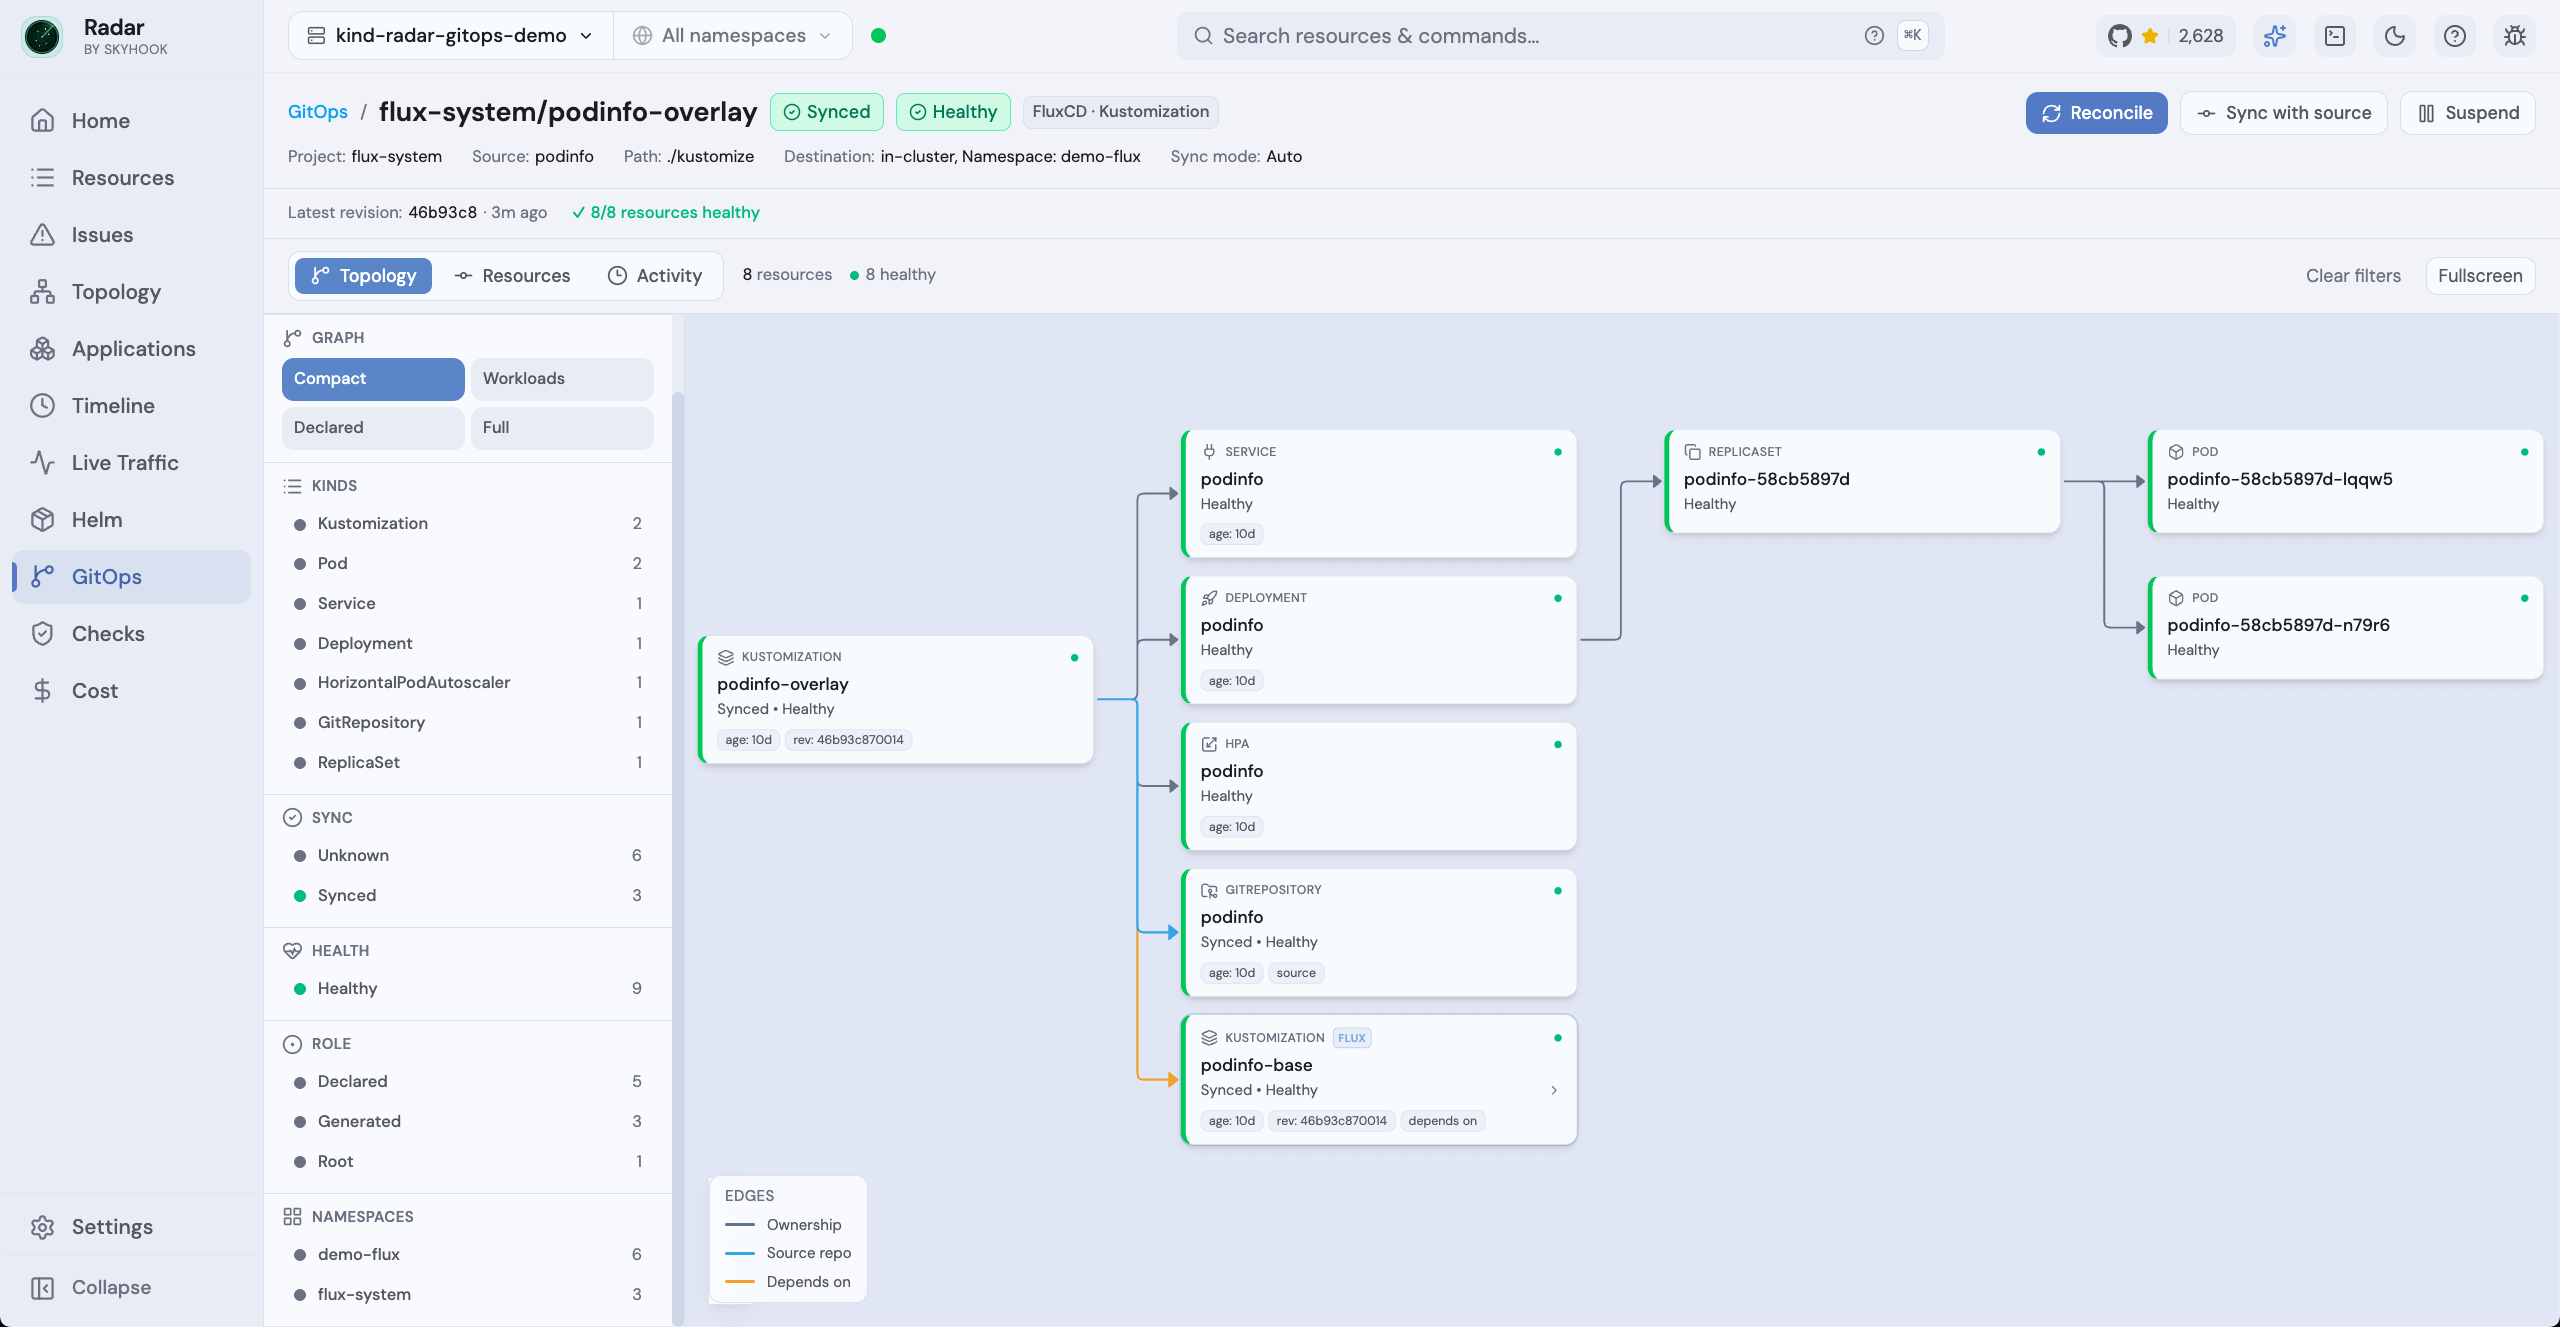Viewport: 2560px width, 1327px height.
Task: Select pod podinfo-58cb5897d-lqqw5
Action: click(x=2346, y=481)
